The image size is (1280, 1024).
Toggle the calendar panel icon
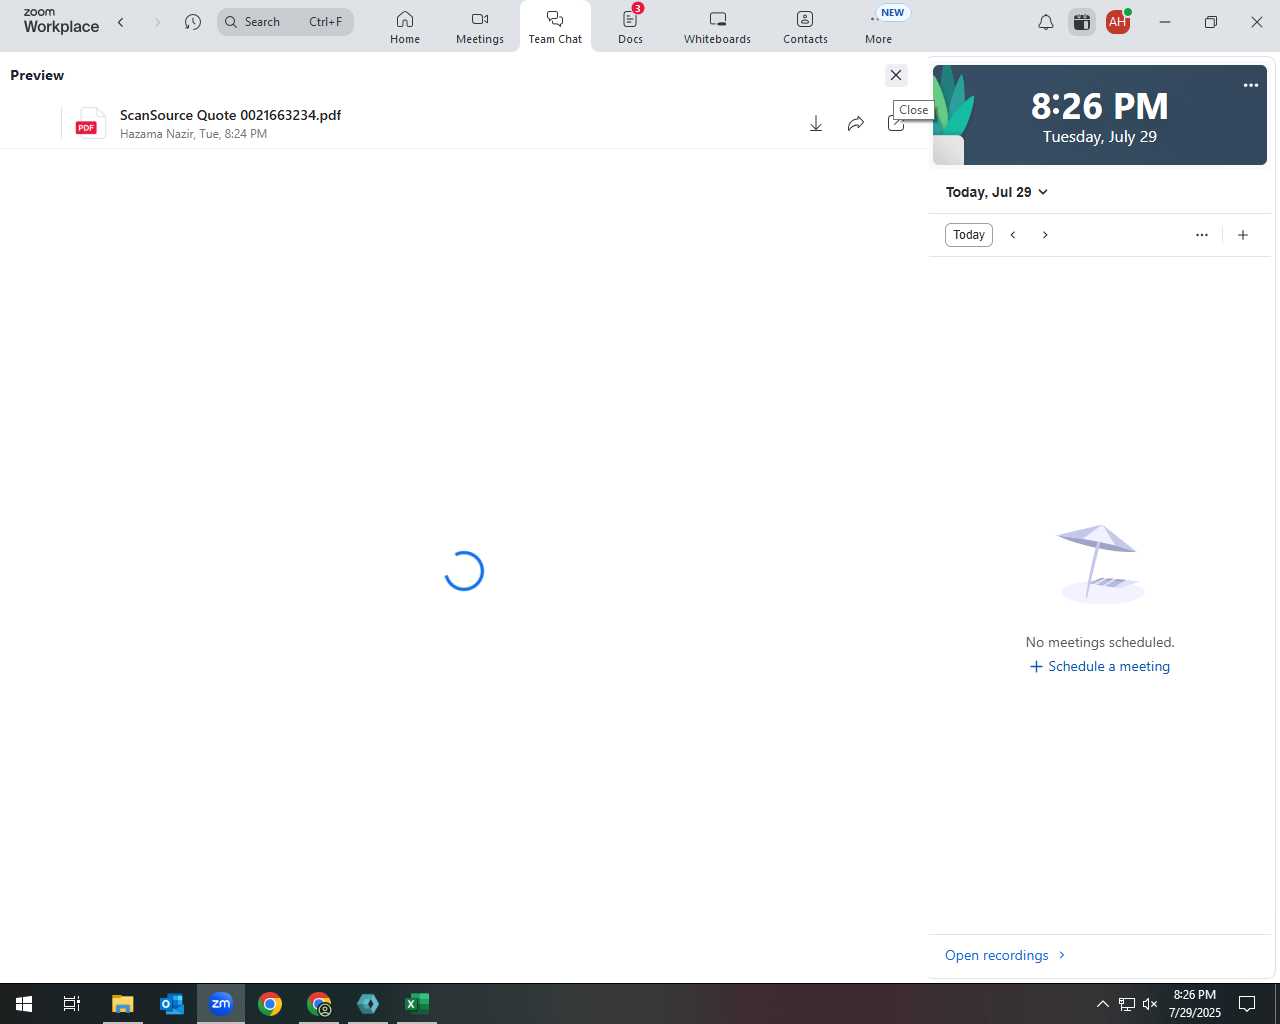(1082, 22)
